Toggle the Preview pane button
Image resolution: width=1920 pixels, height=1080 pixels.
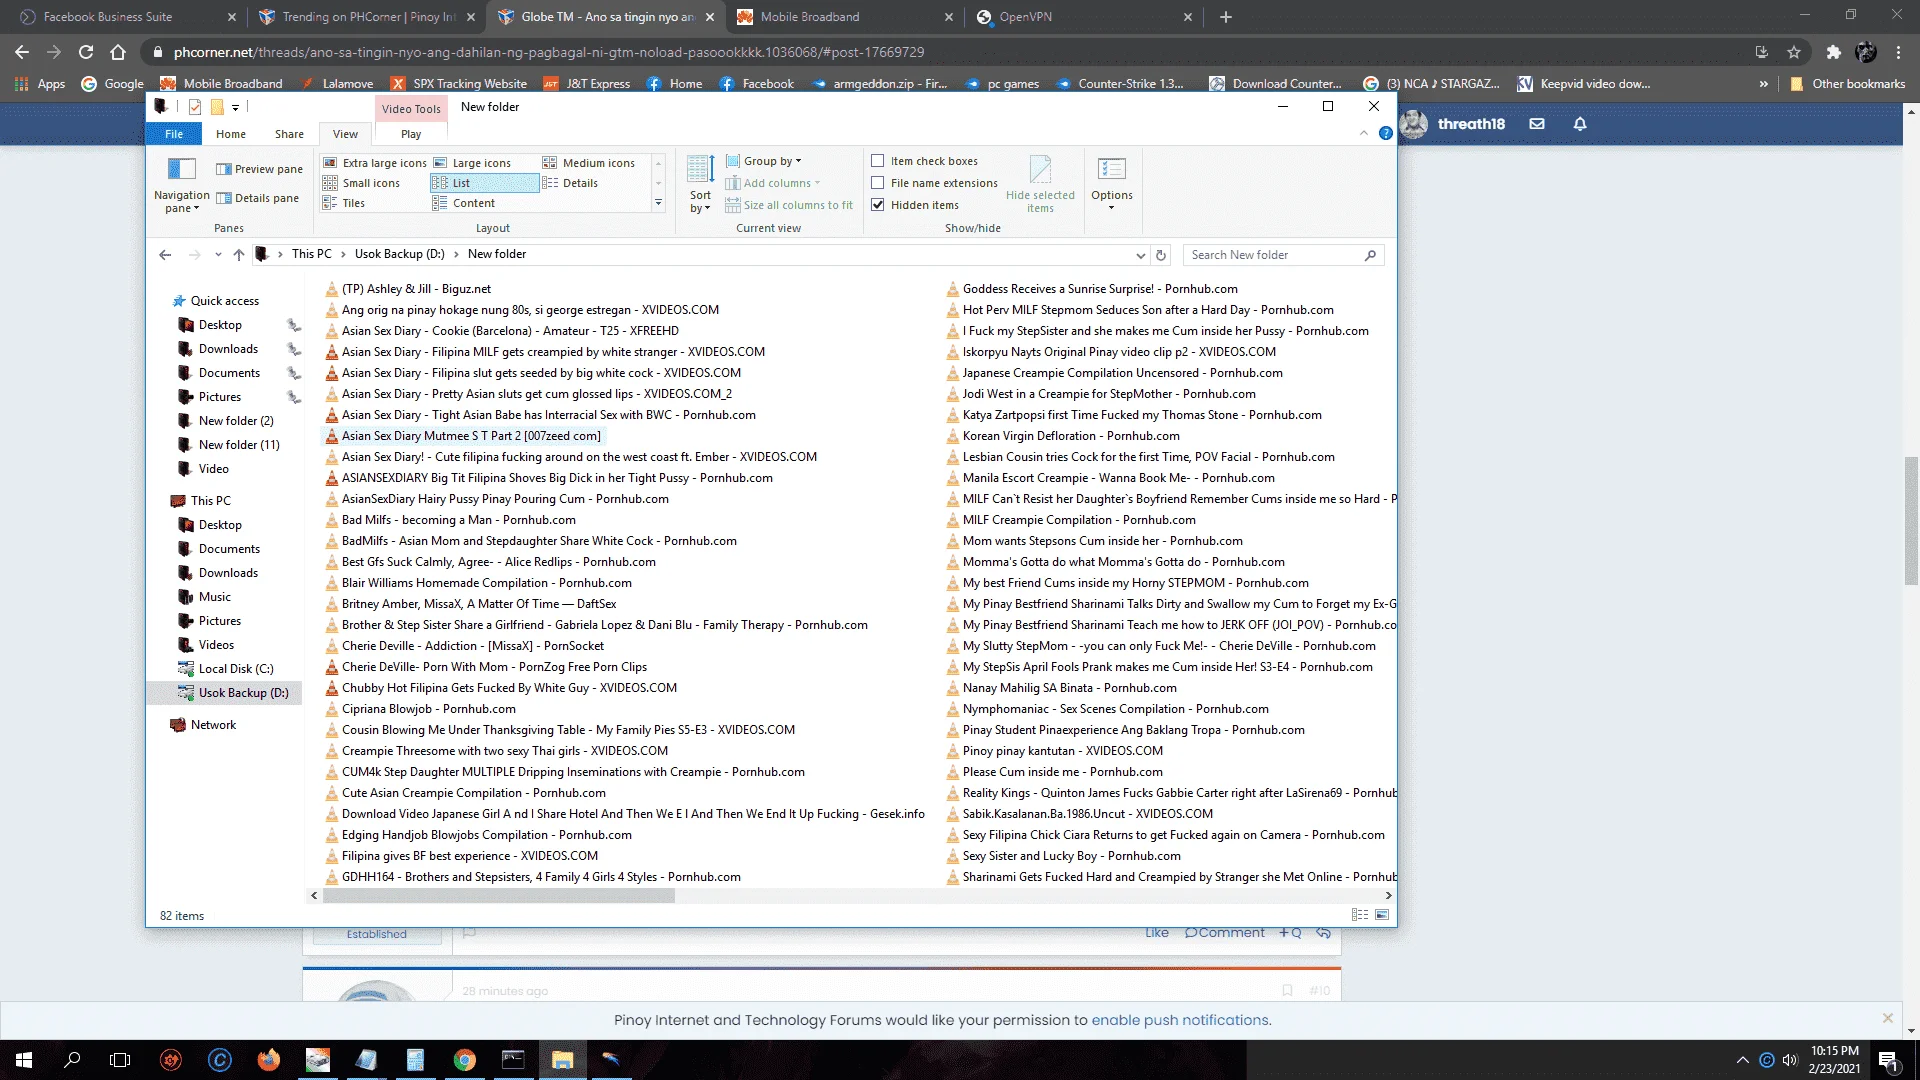(x=259, y=169)
